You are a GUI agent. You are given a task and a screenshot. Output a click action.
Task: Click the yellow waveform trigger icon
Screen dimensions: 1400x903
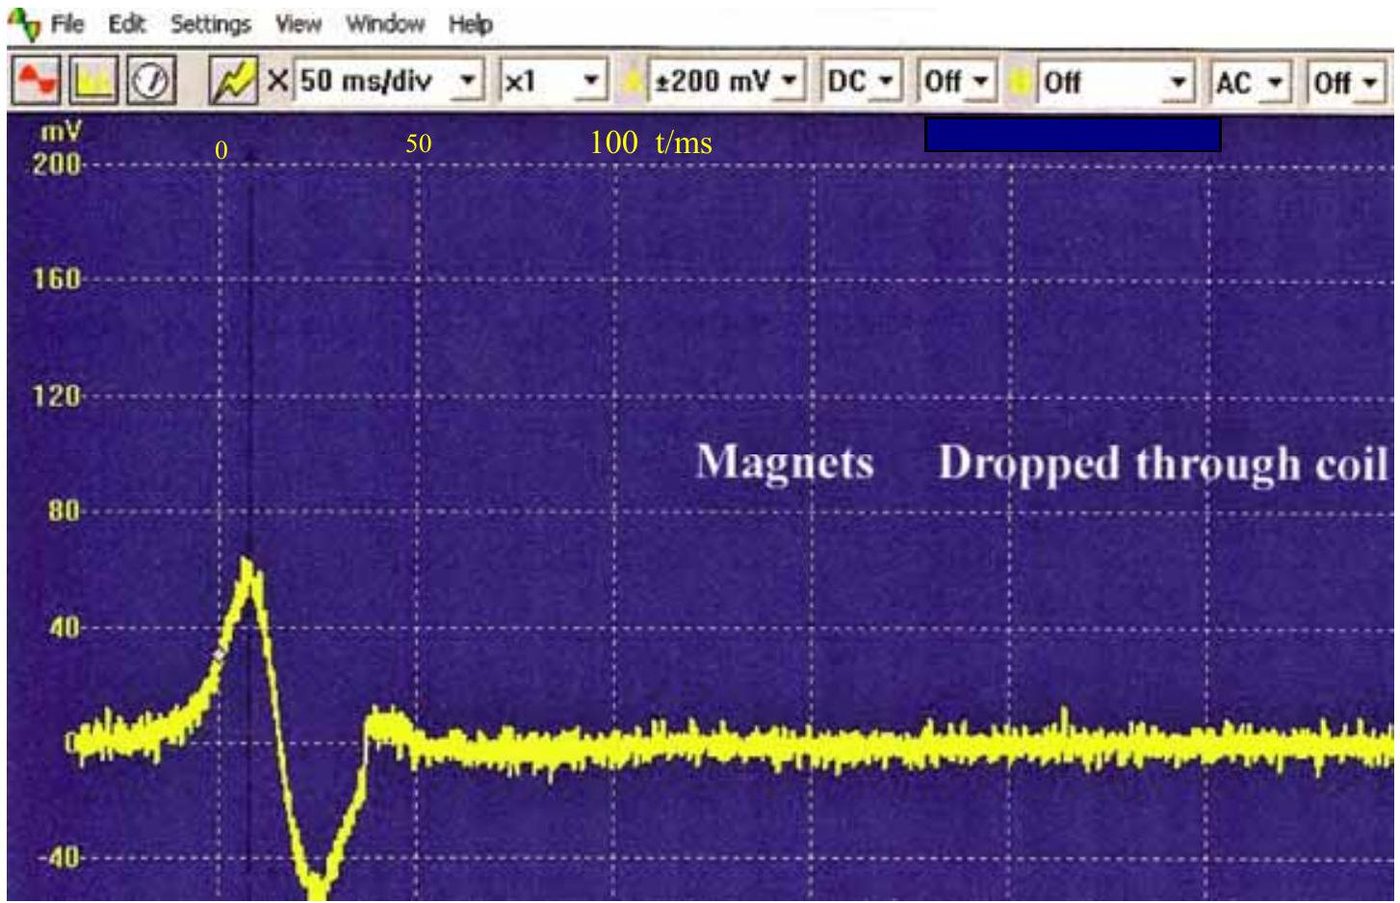coord(233,82)
